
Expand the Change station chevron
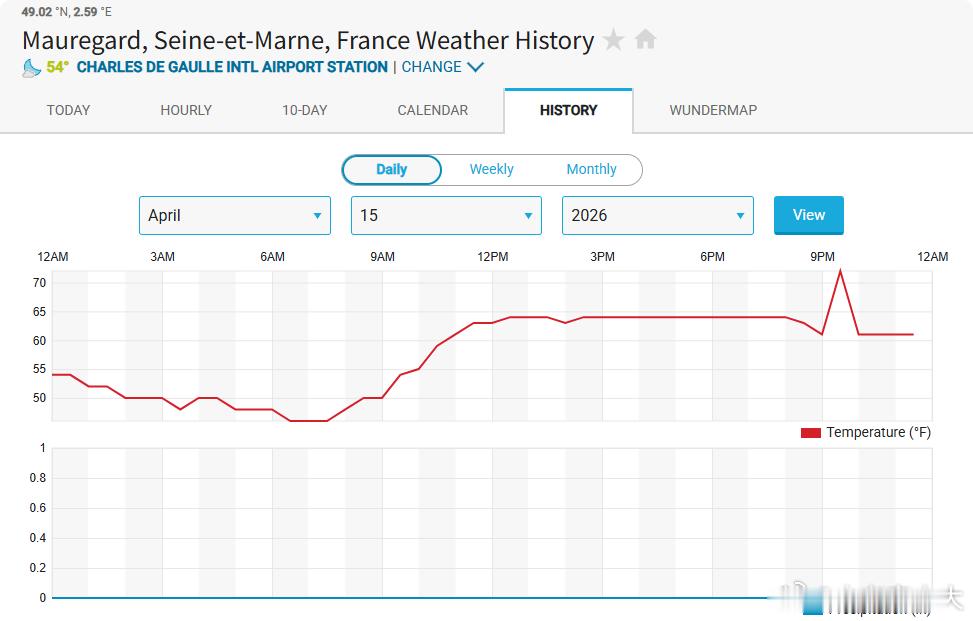[475, 68]
